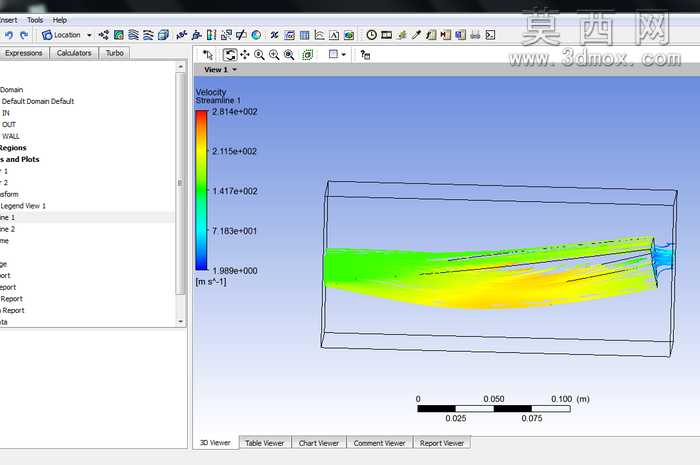Click the velocity legend color bar
Viewport: 700px width, 465px height.
(x=201, y=190)
